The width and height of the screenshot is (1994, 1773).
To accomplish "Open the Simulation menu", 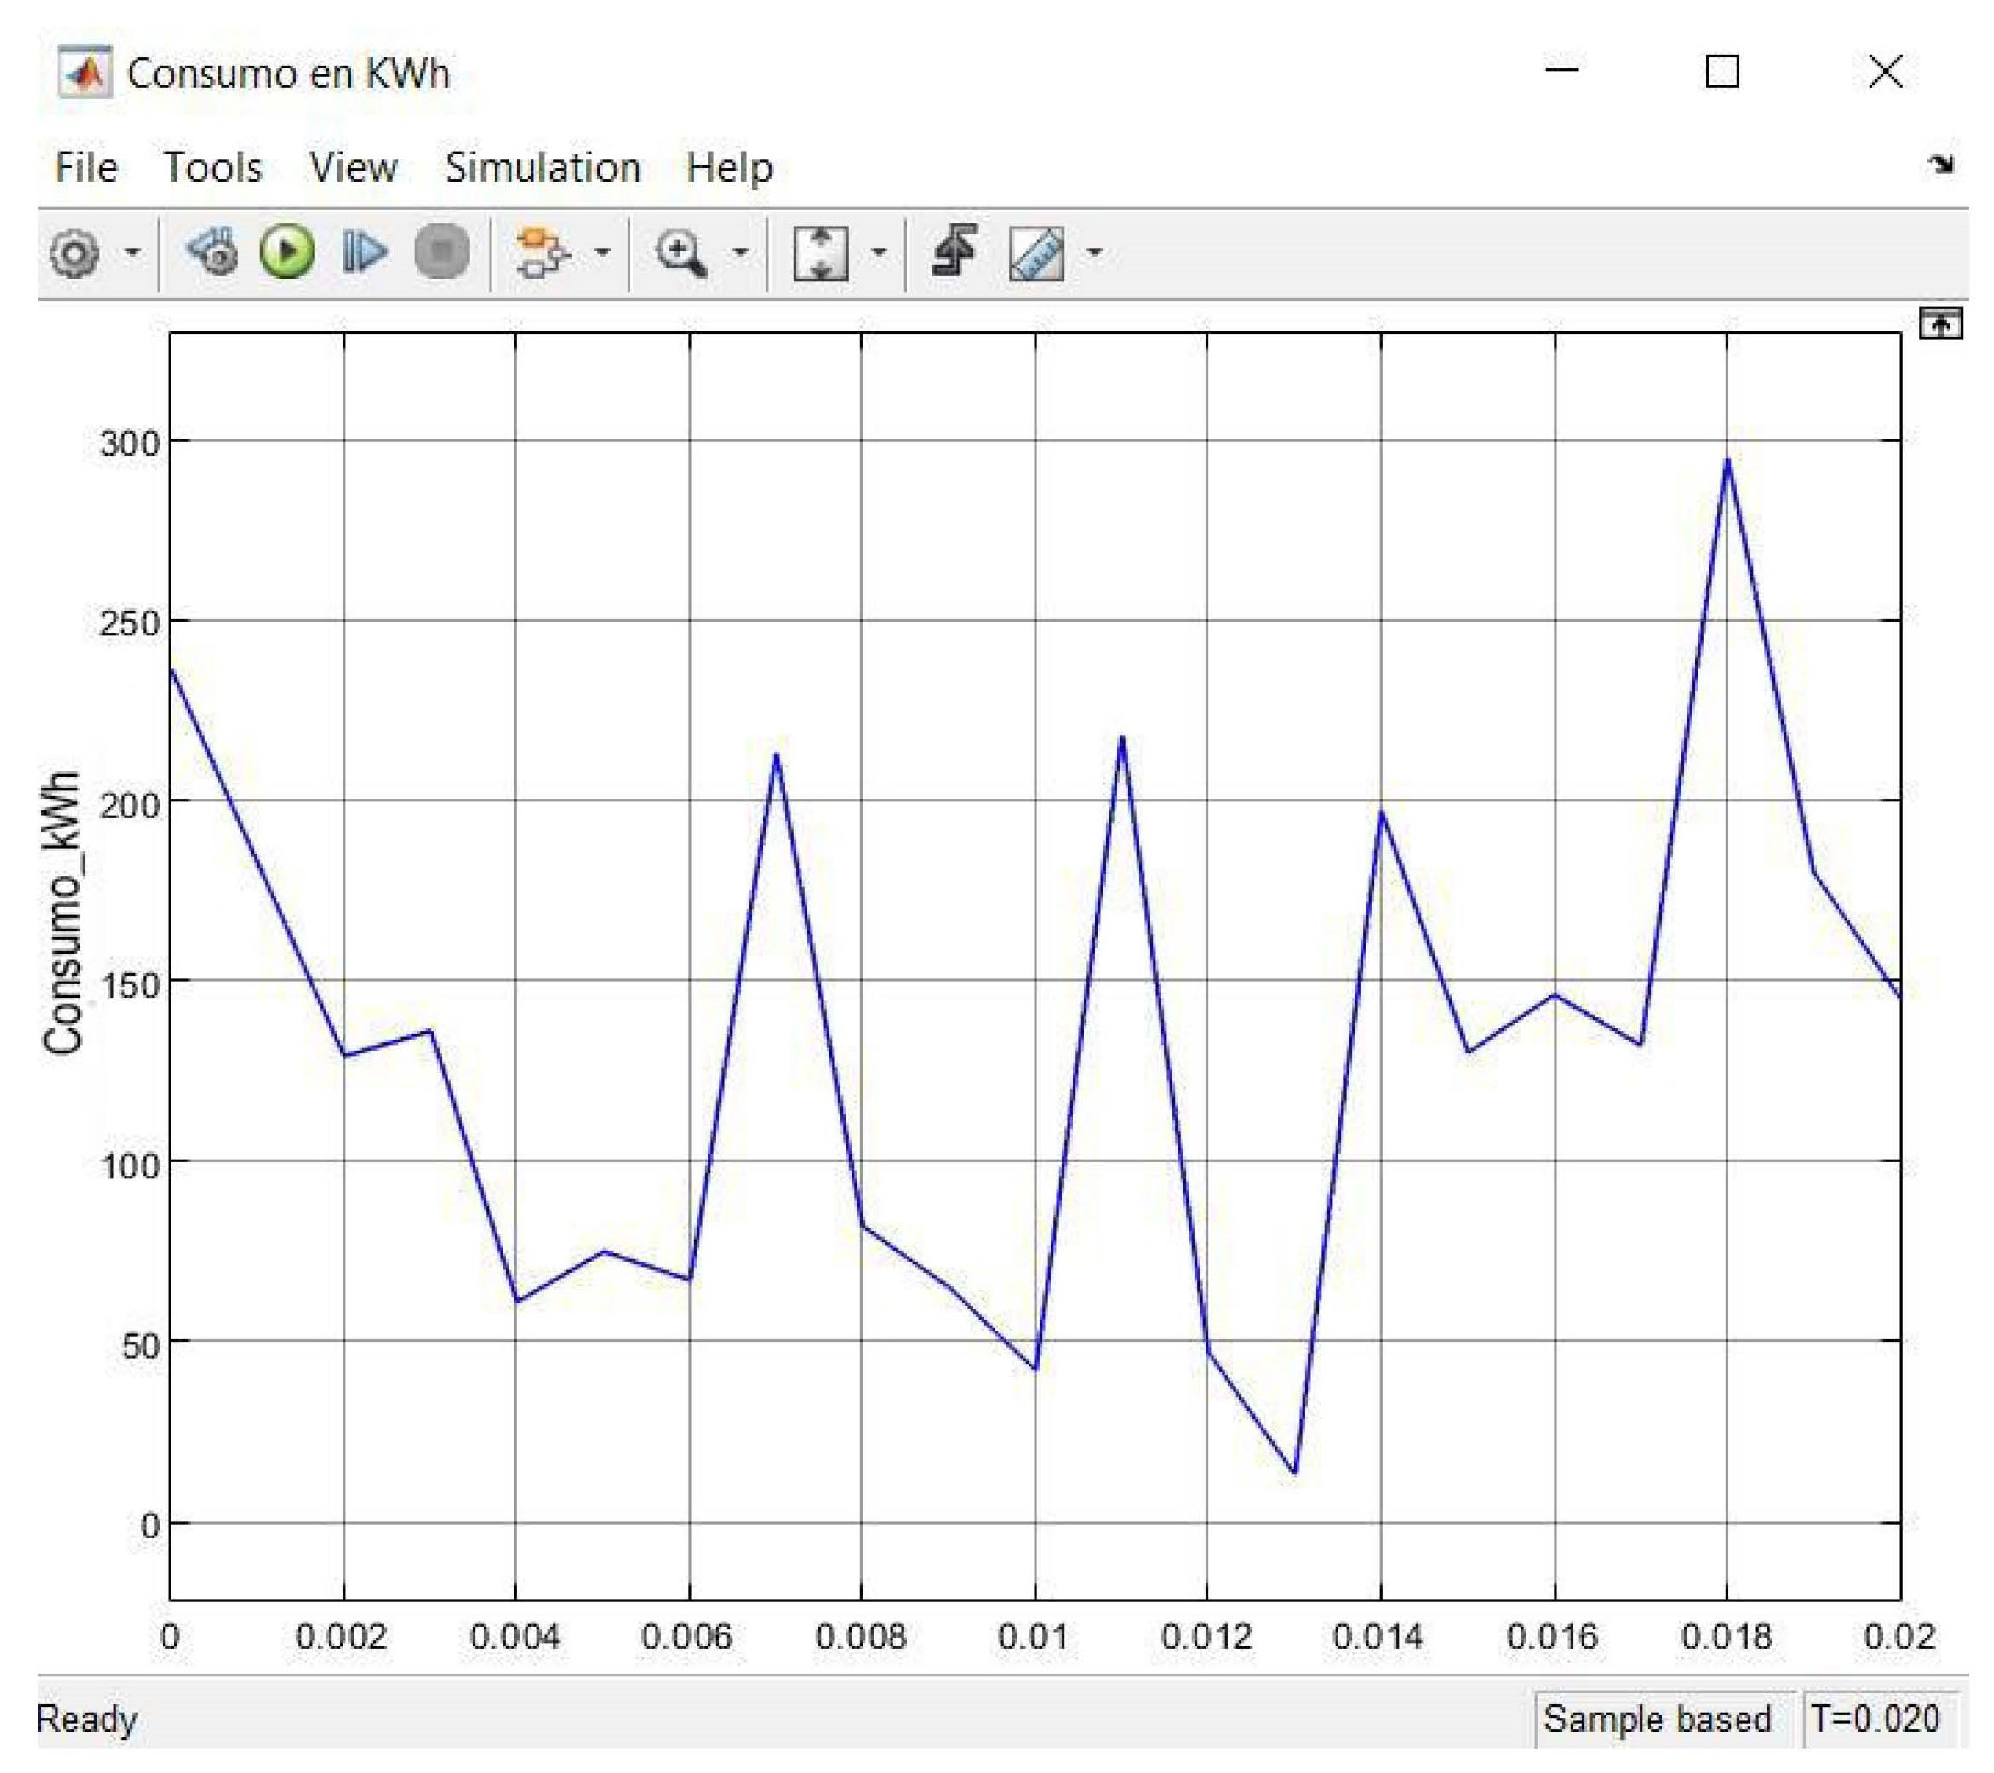I will point(542,167).
